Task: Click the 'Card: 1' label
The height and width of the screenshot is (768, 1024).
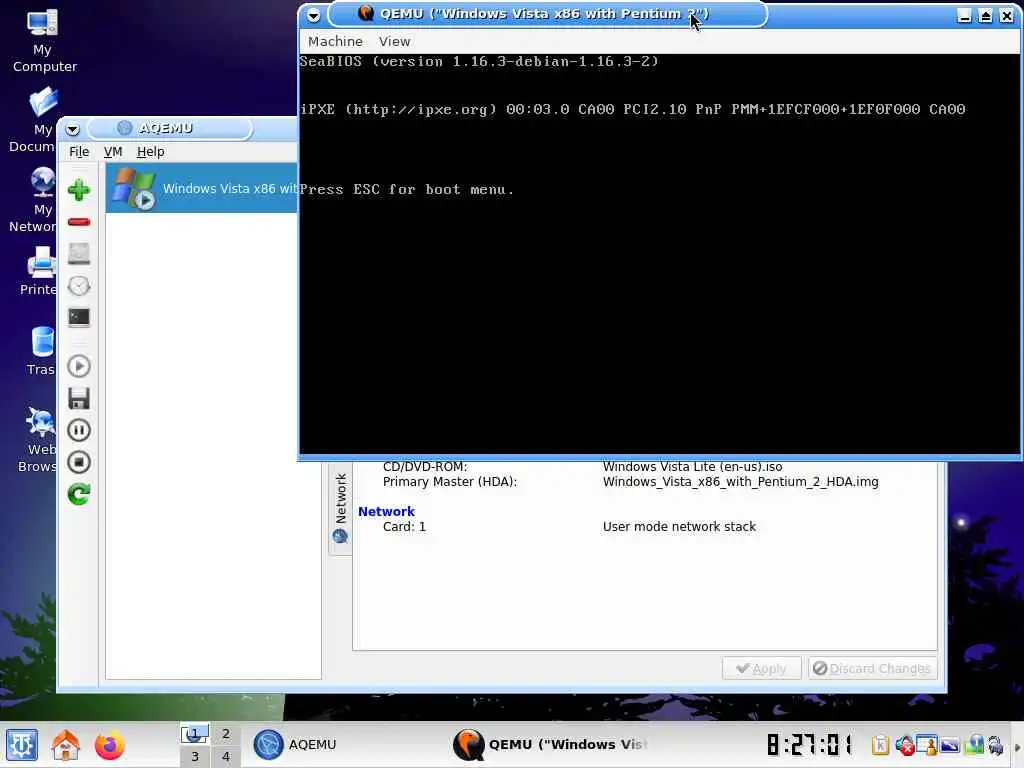Action: [404, 526]
